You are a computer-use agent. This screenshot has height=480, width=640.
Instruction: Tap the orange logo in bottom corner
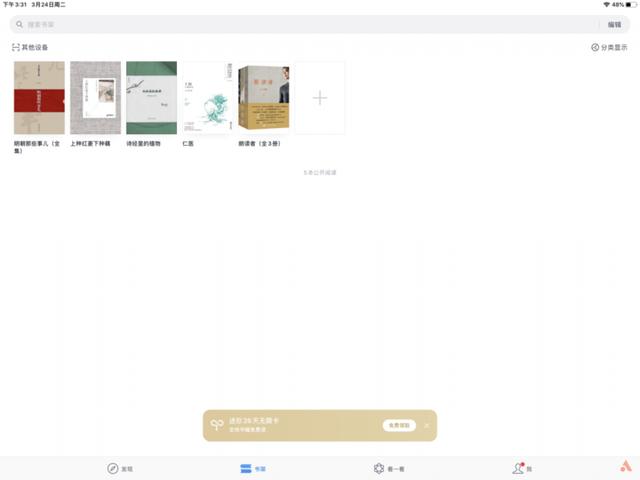(625, 467)
